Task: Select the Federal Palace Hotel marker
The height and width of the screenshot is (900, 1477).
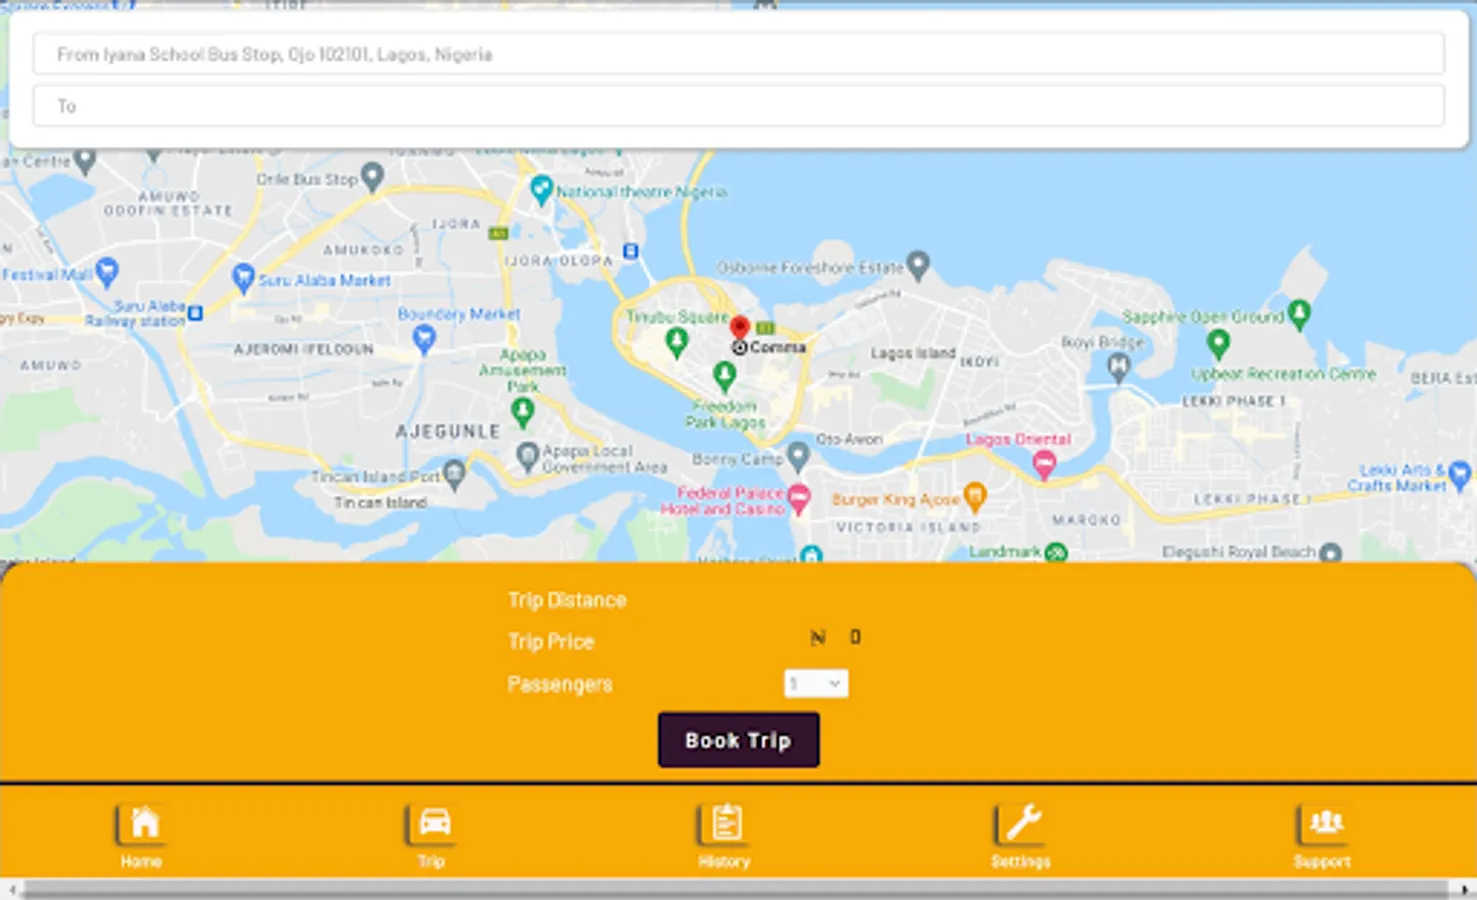Action: click(798, 497)
